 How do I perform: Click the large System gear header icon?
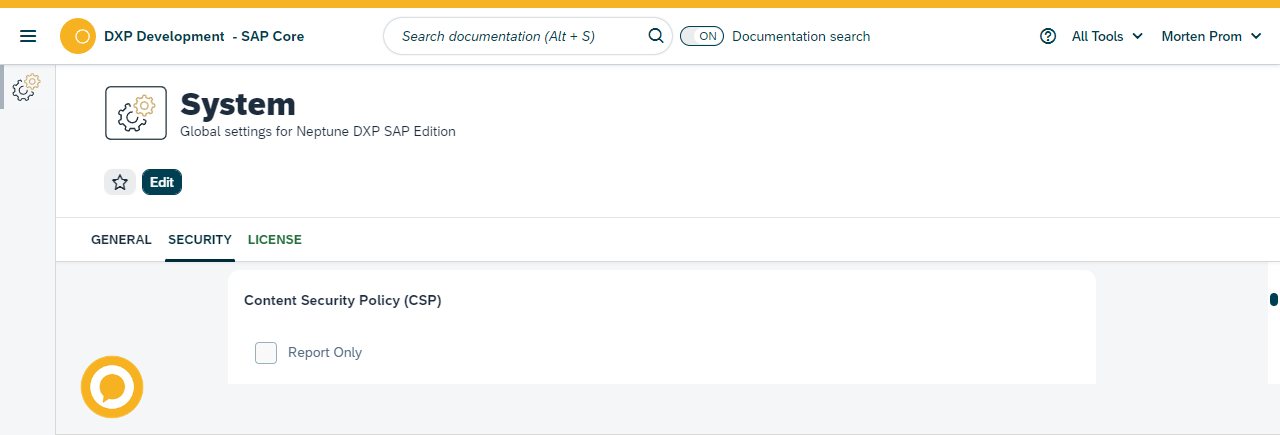point(136,112)
